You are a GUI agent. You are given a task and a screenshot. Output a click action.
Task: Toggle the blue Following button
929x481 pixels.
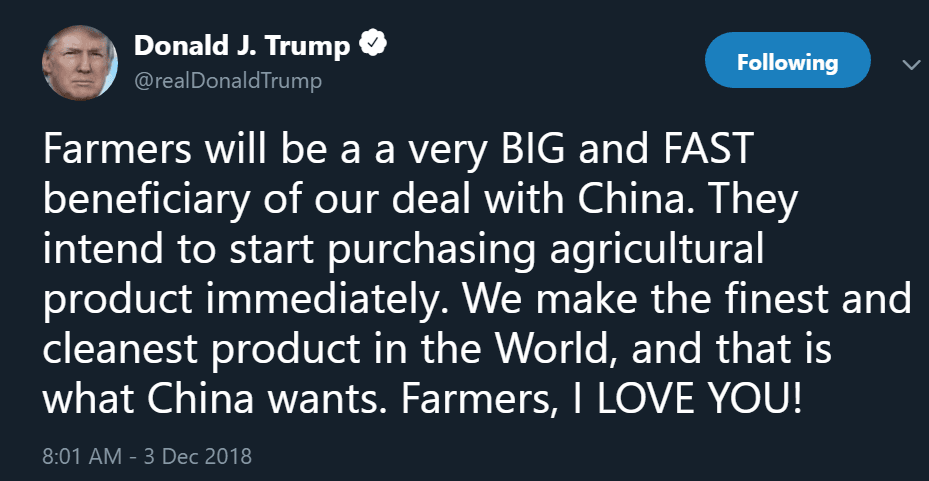(x=787, y=62)
